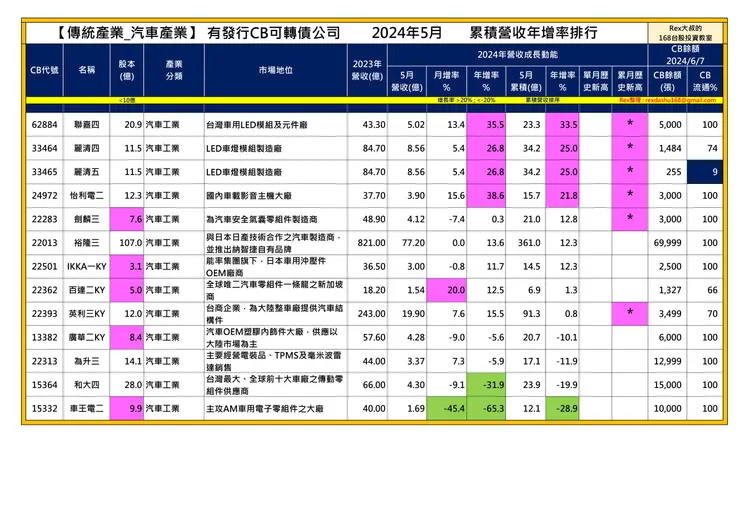
Task: Click CB code 22393
Action: pyautogui.click(x=44, y=313)
